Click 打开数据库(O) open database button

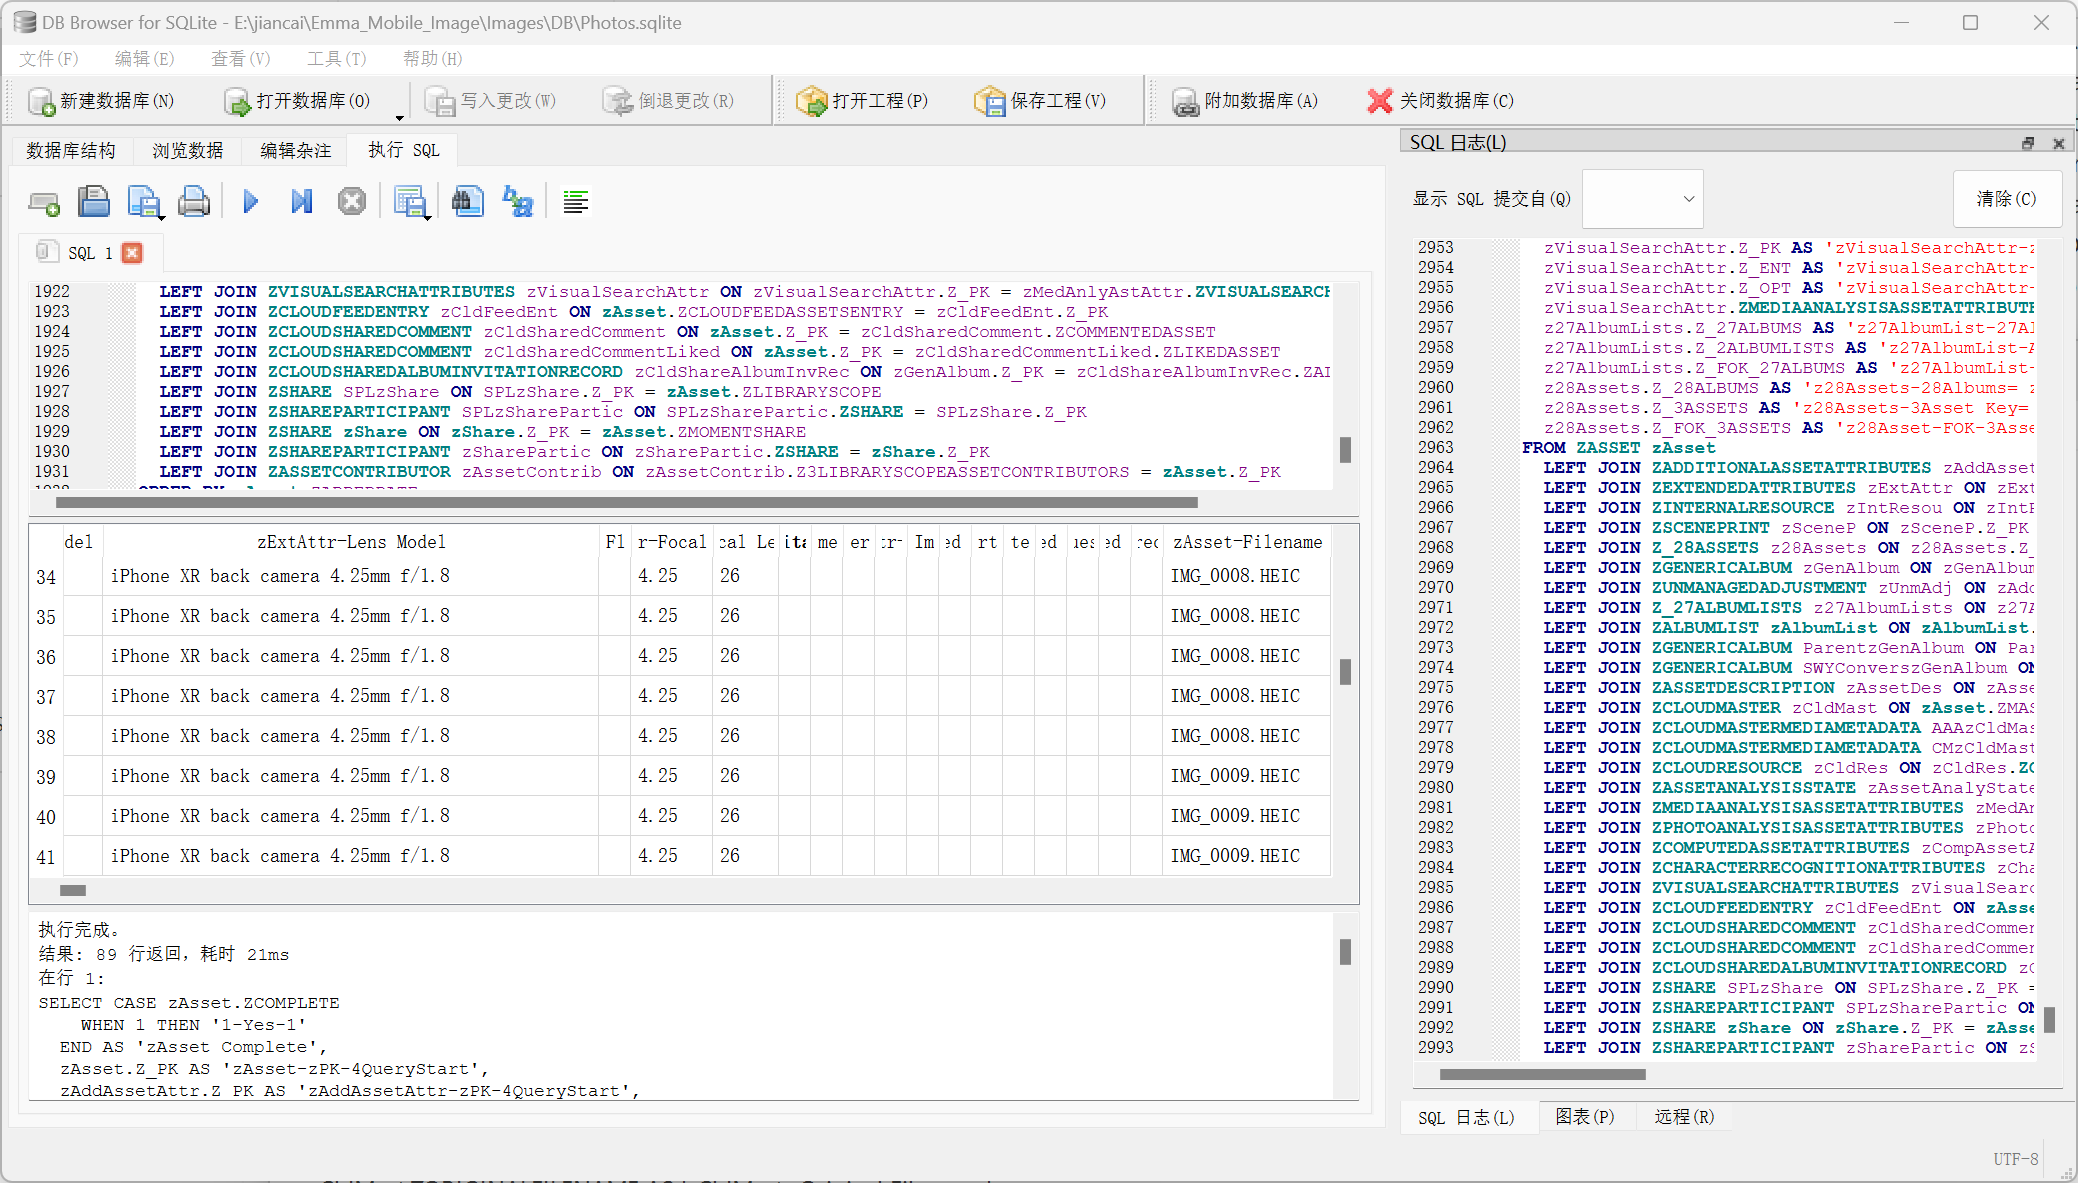coord(297,101)
